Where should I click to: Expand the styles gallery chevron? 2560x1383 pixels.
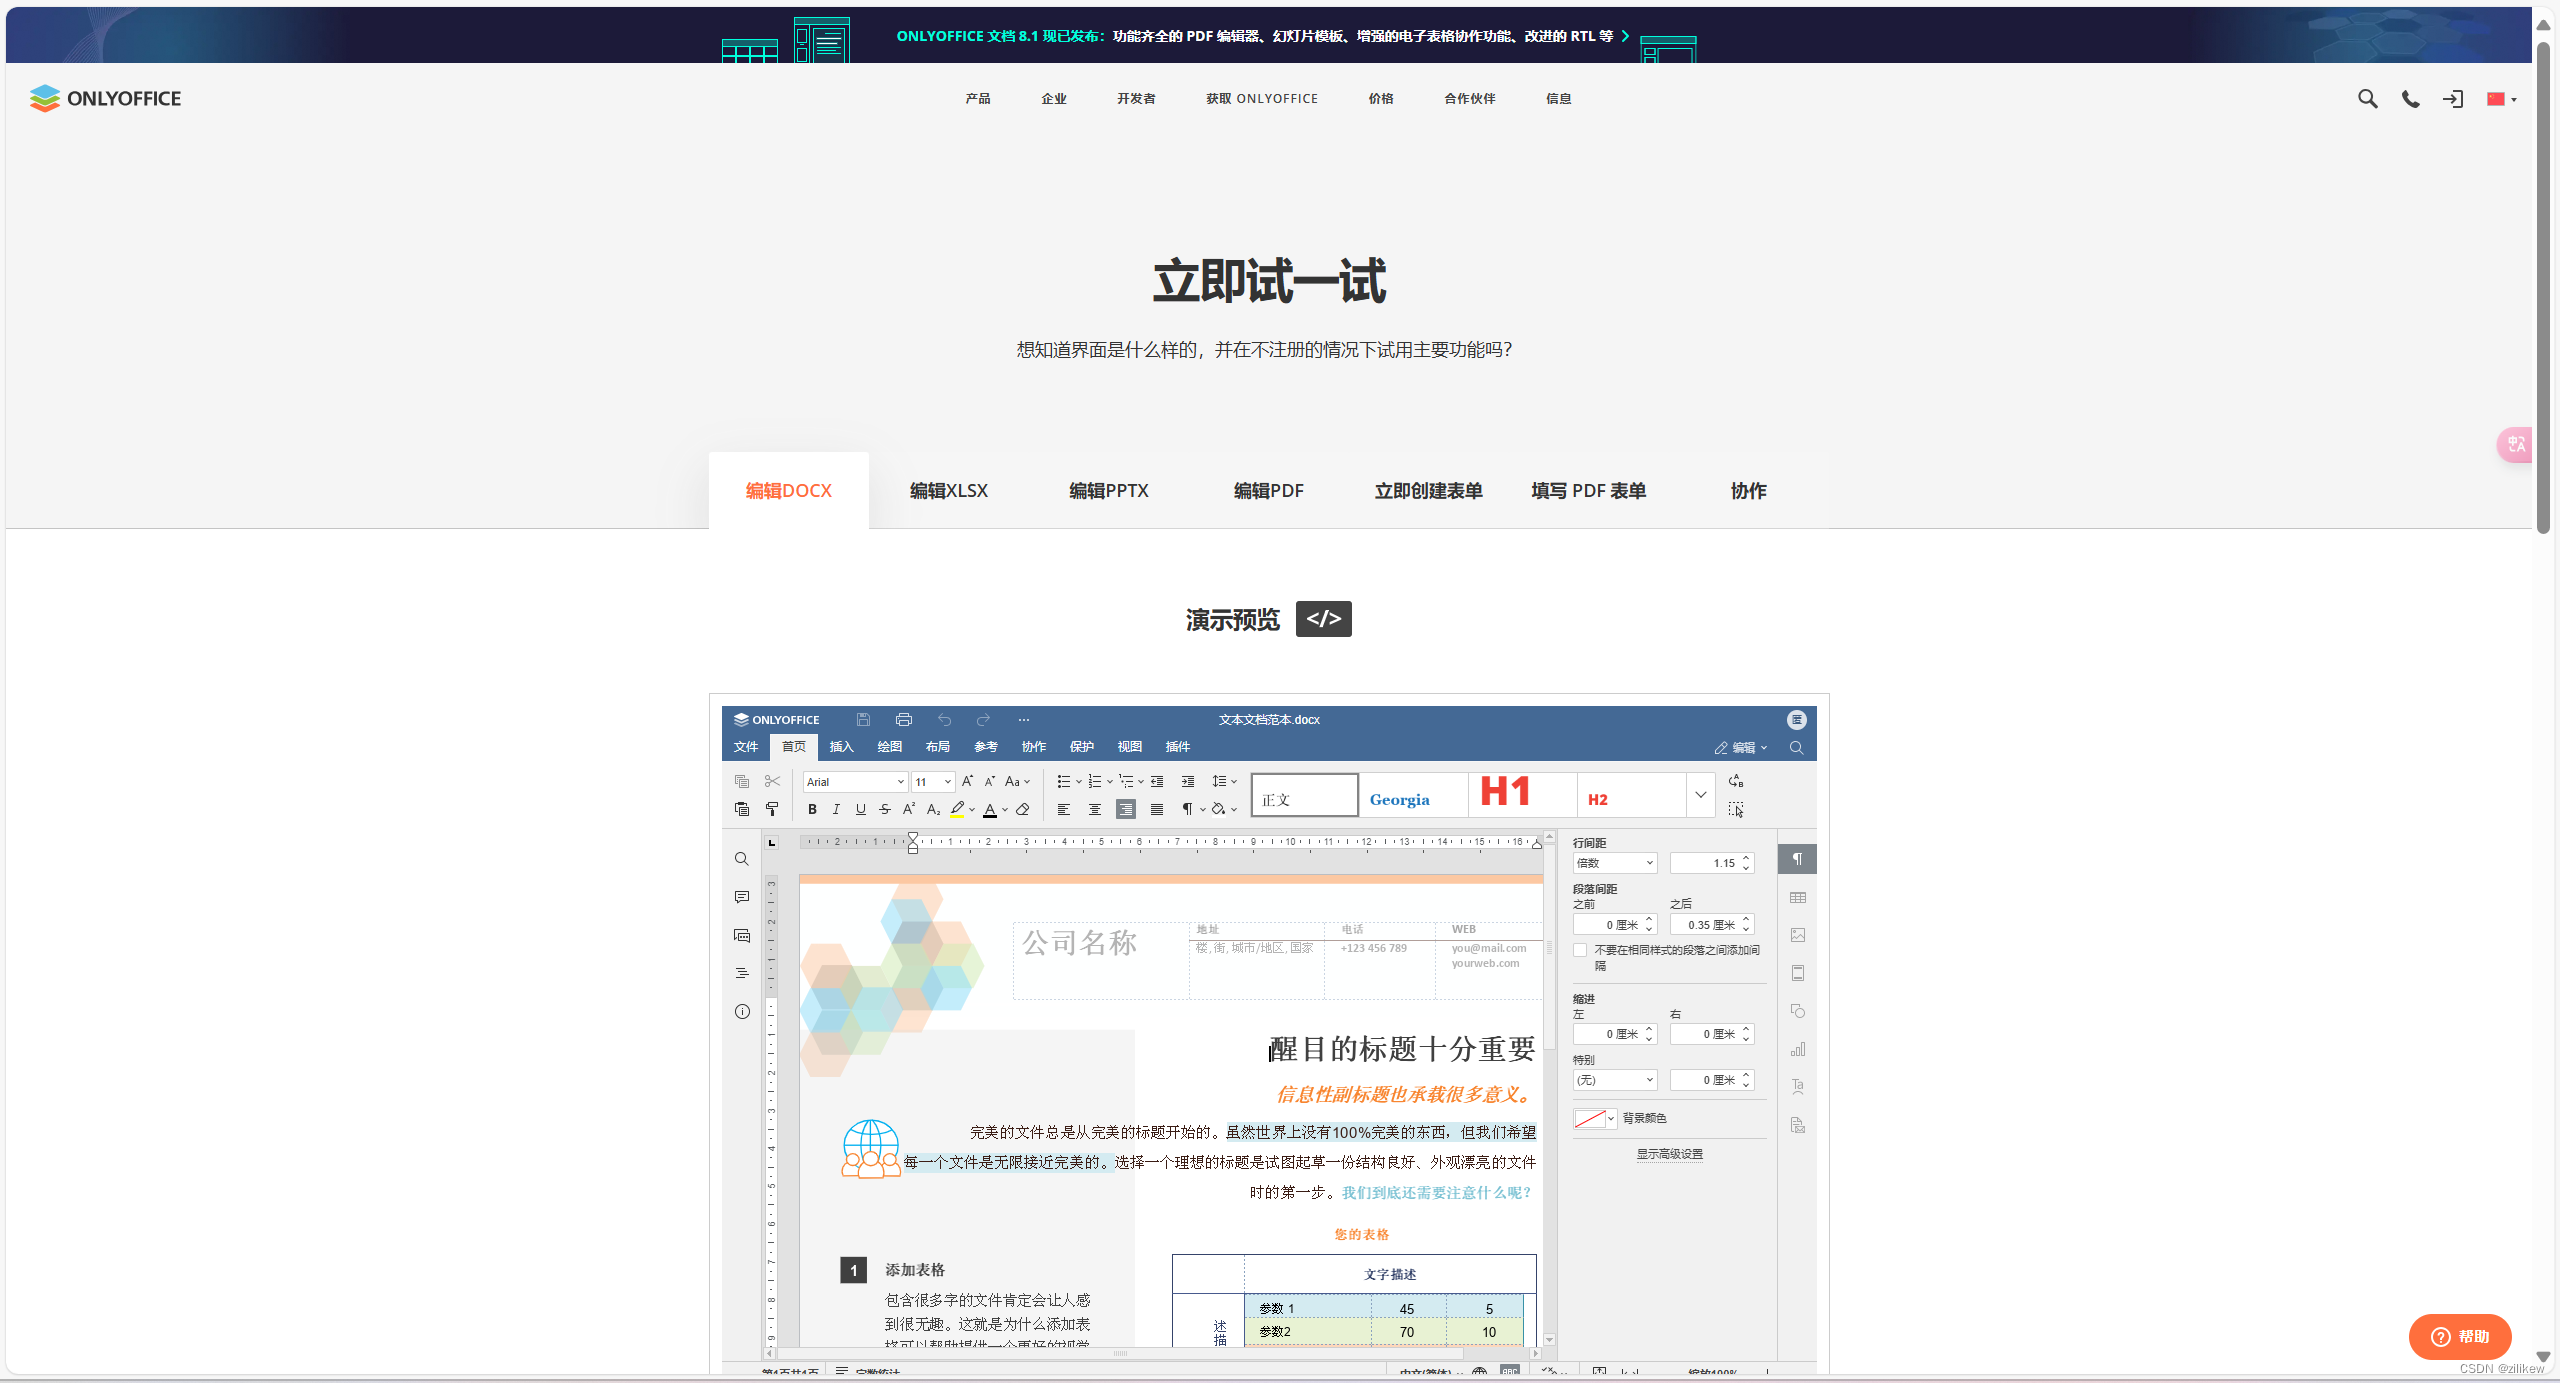1701,795
